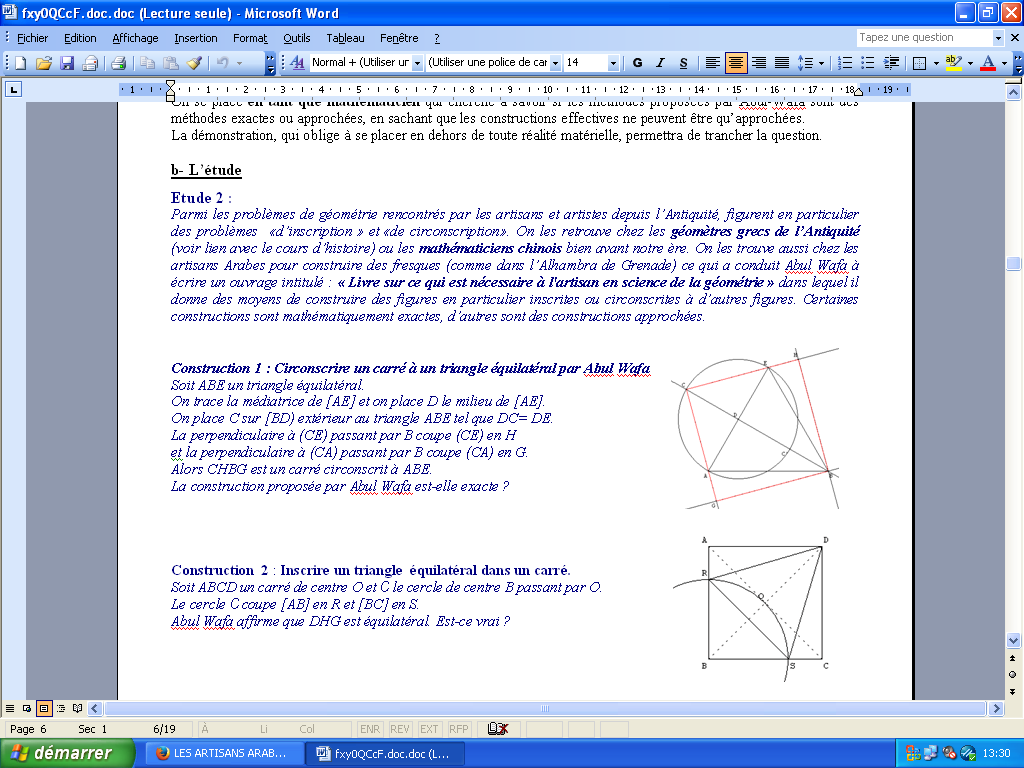
Task: Open the font size dropdown showing 14
Action: [x=613, y=63]
